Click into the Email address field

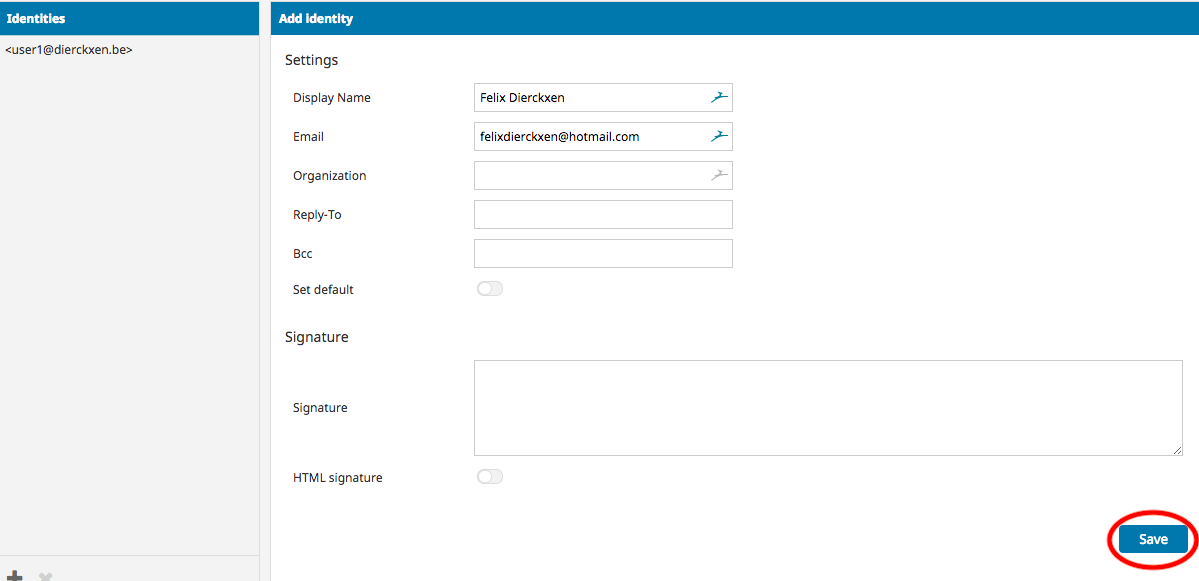[x=590, y=137]
